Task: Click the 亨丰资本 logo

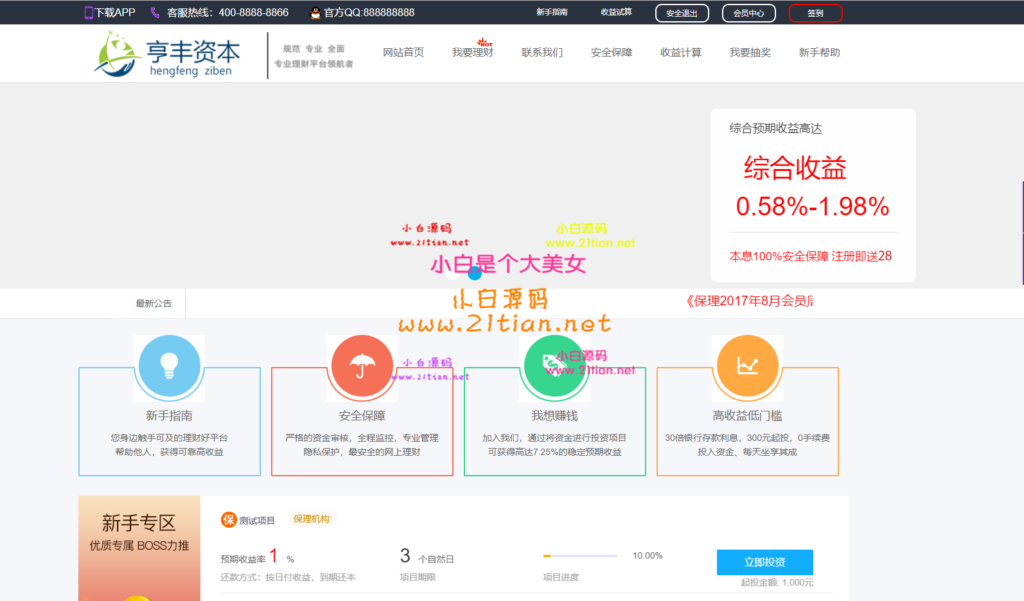Action: pyautogui.click(x=169, y=54)
